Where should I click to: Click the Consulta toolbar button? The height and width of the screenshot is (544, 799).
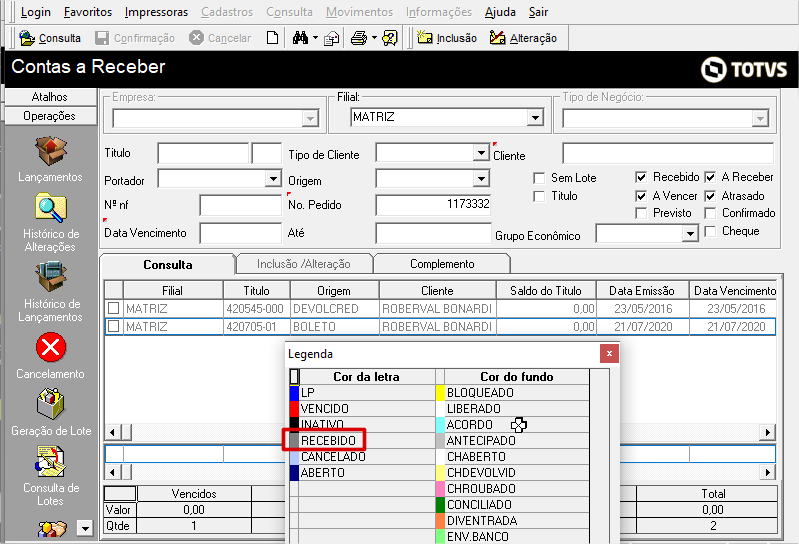click(x=50, y=38)
